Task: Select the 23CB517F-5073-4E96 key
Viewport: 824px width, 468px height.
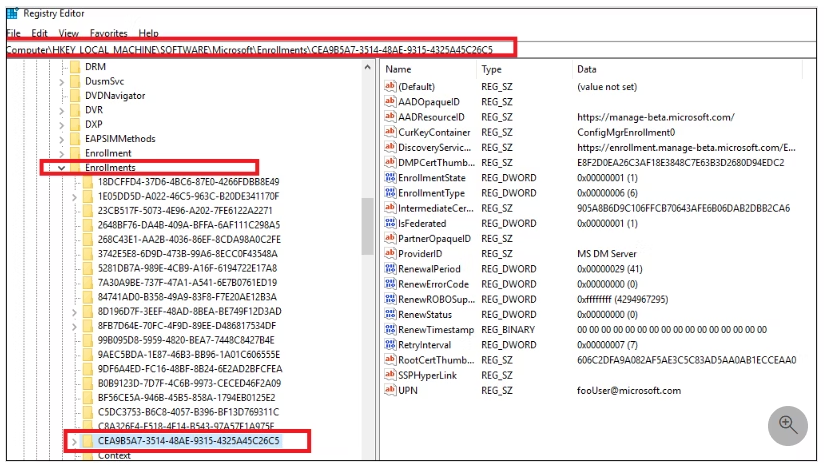Action: [x=185, y=211]
